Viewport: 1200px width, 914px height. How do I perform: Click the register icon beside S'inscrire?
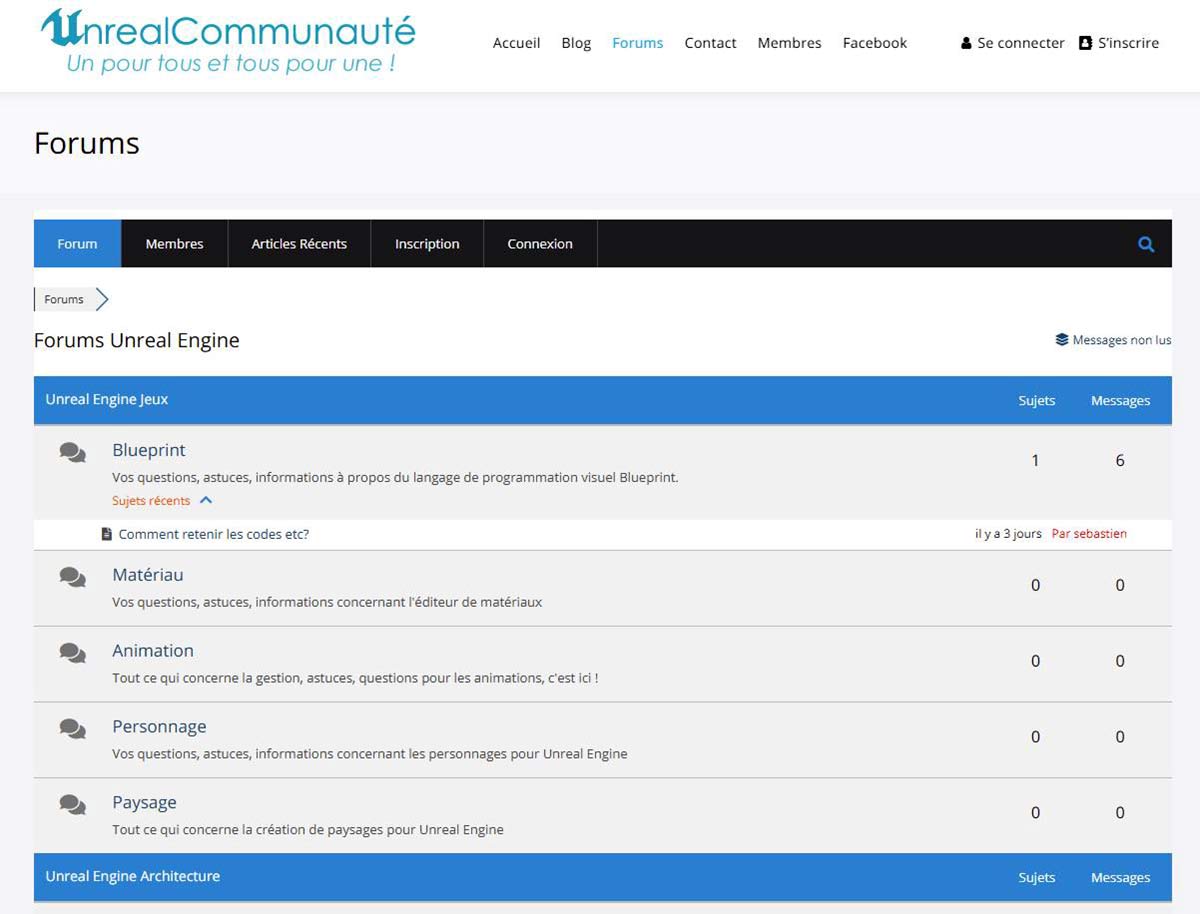click(x=1085, y=43)
